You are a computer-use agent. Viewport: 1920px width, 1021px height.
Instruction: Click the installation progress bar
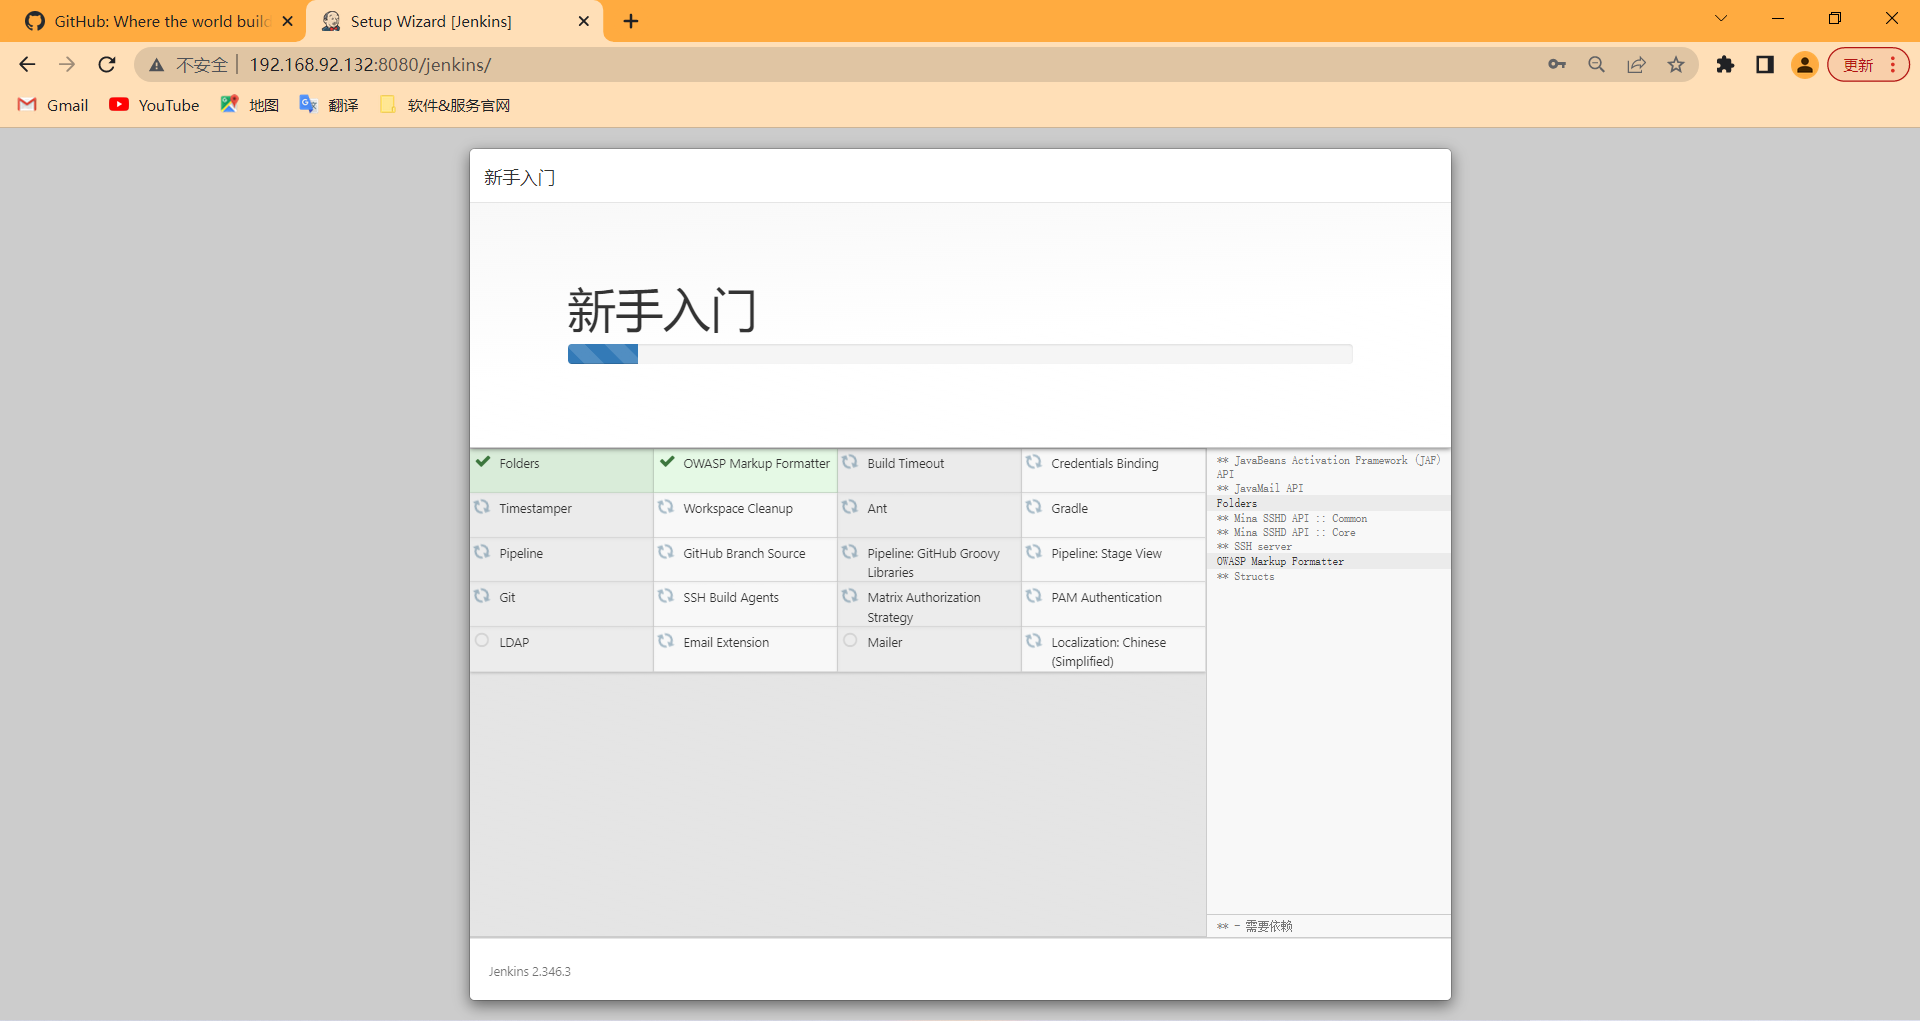tap(960, 354)
